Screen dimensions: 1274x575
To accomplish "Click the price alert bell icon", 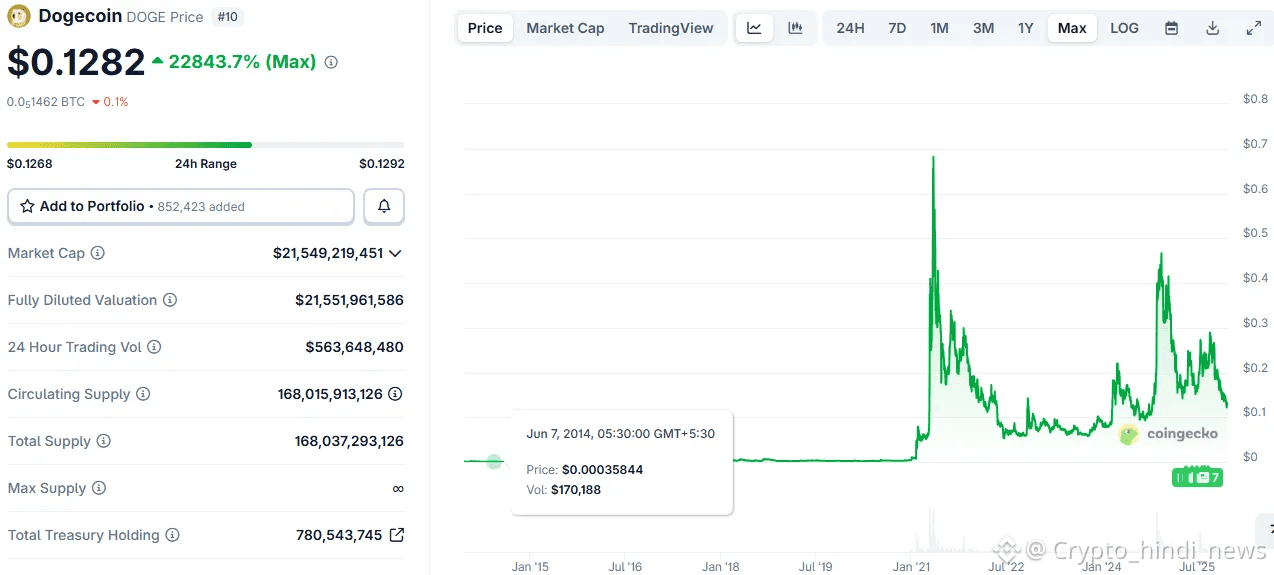I will (x=384, y=207).
